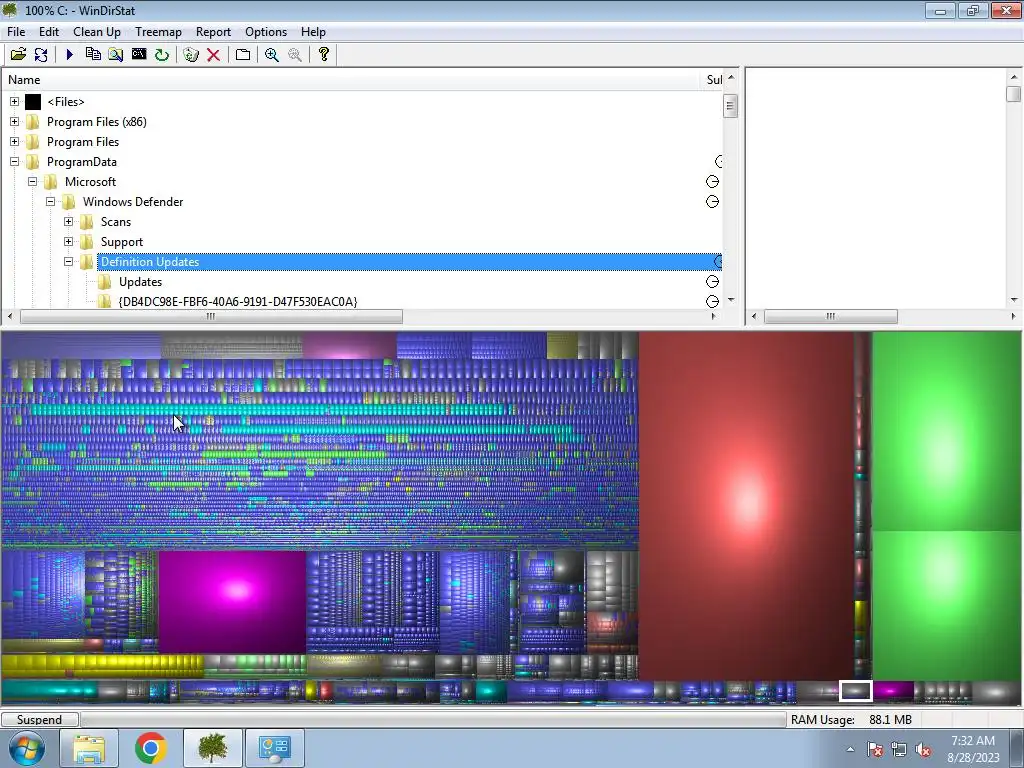
Task: Click the Windows Defender folder icon
Action: click(69, 202)
